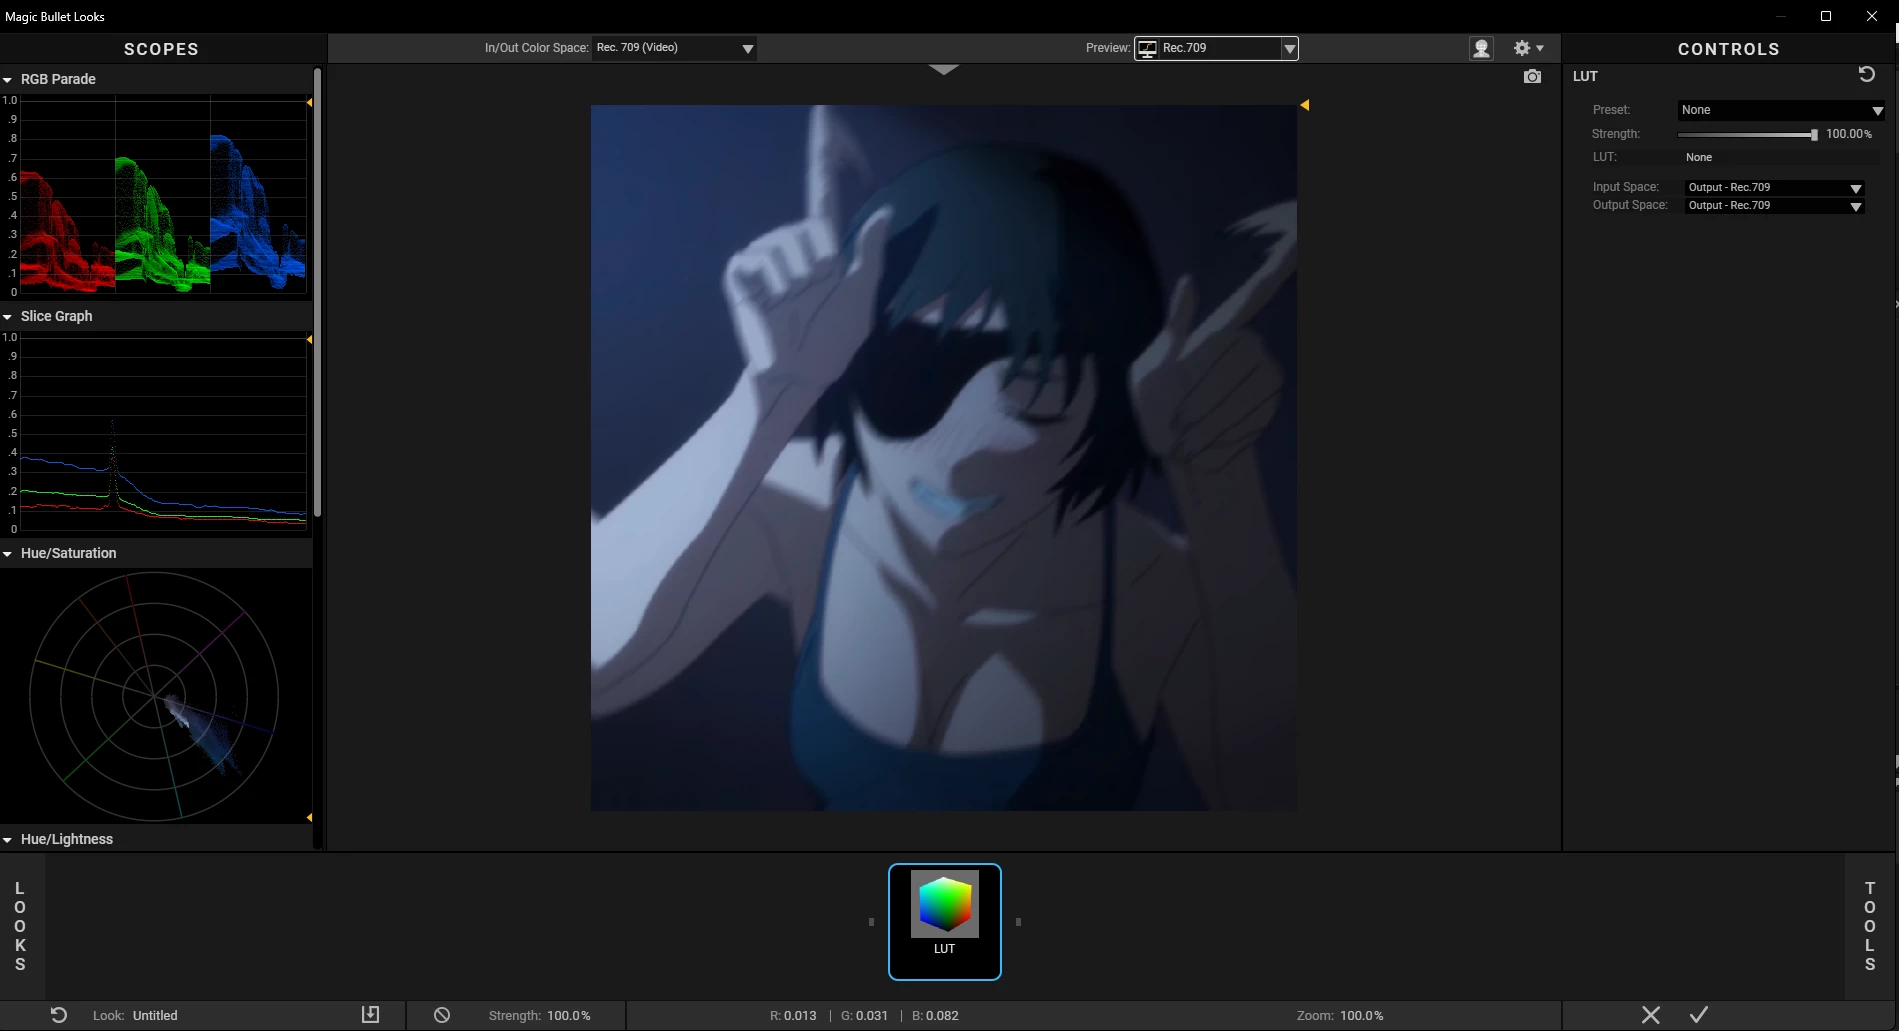The width and height of the screenshot is (1899, 1031).
Task: Collapse the Hue/Saturation scope
Action: (x=8, y=554)
